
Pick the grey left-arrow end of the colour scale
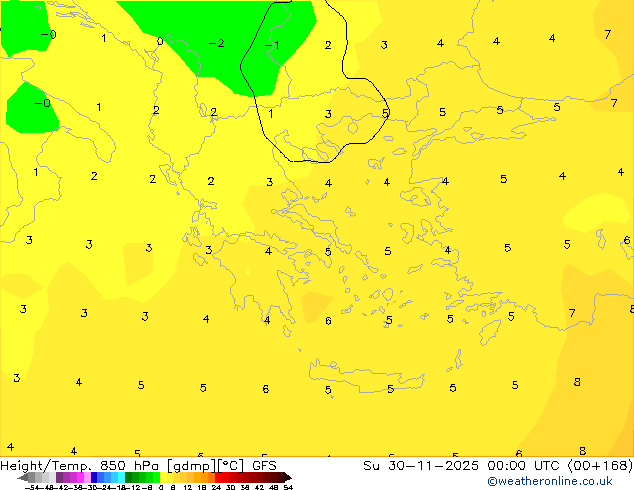pyautogui.click(x=22, y=478)
